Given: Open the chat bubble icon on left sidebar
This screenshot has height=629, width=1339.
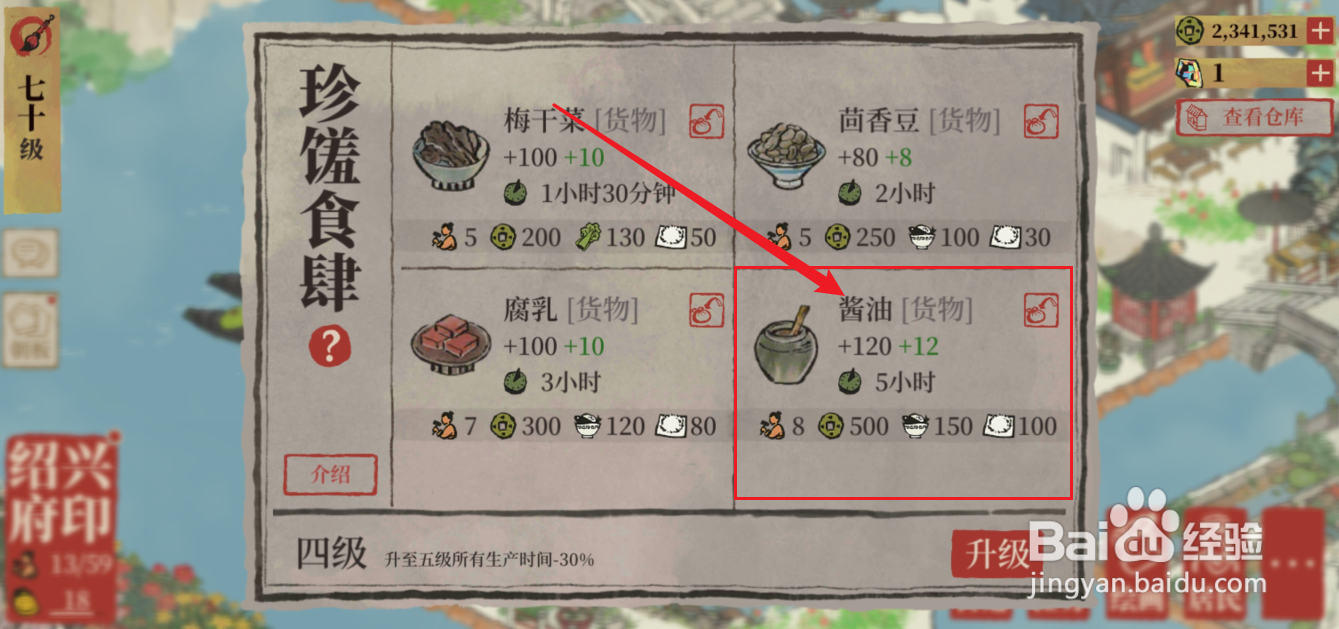Looking at the screenshot, I should point(31,253).
